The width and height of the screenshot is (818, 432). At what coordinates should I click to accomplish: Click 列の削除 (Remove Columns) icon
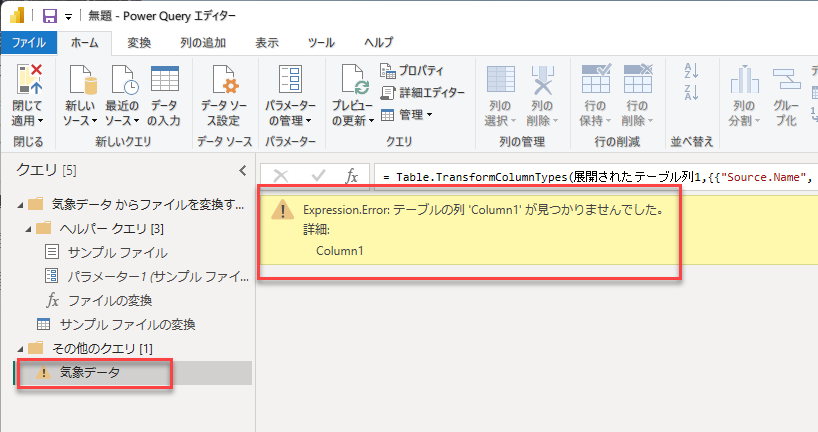tap(543, 79)
